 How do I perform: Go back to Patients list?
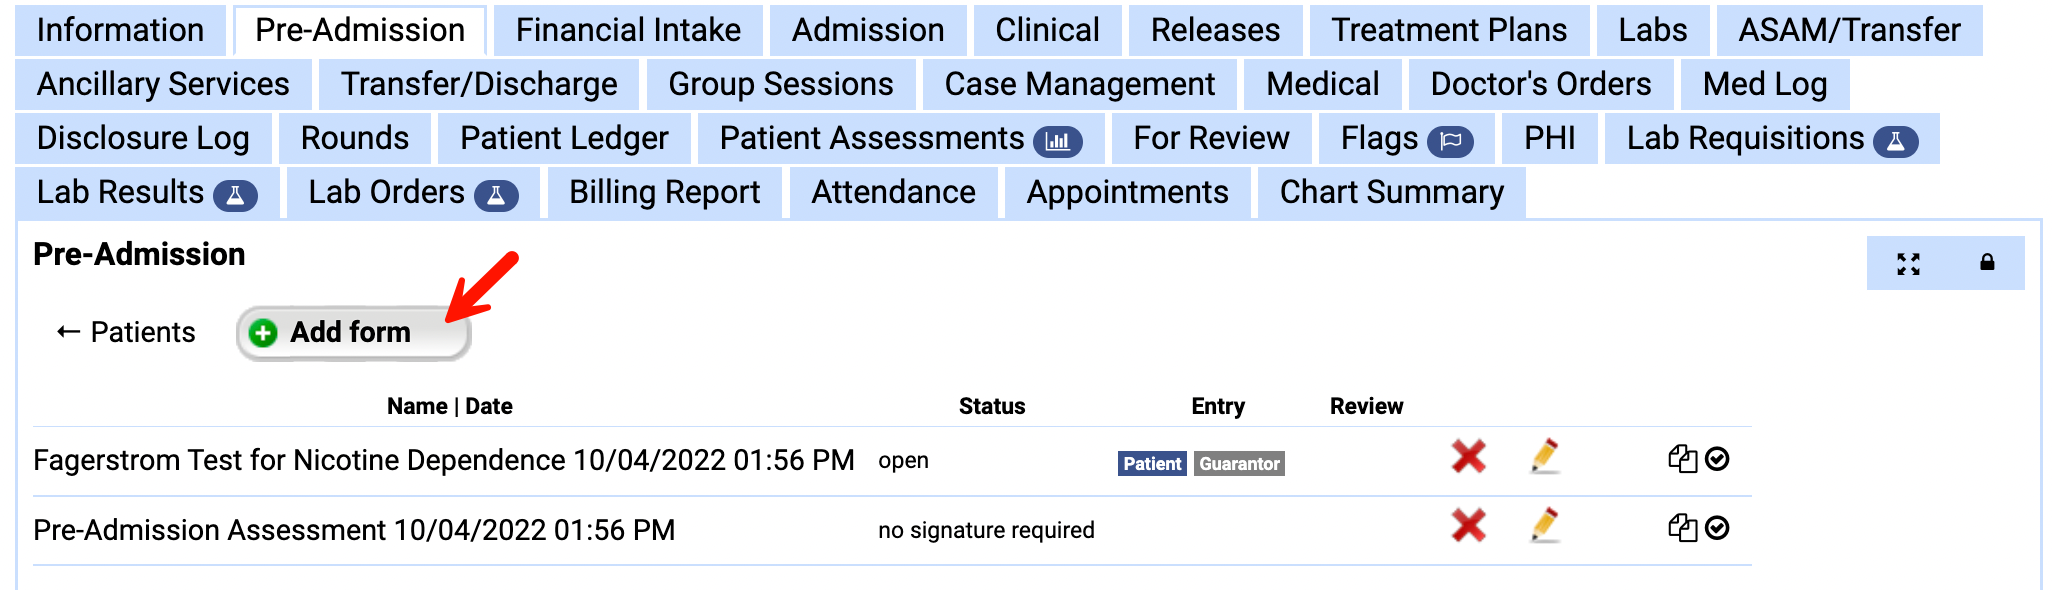(126, 332)
